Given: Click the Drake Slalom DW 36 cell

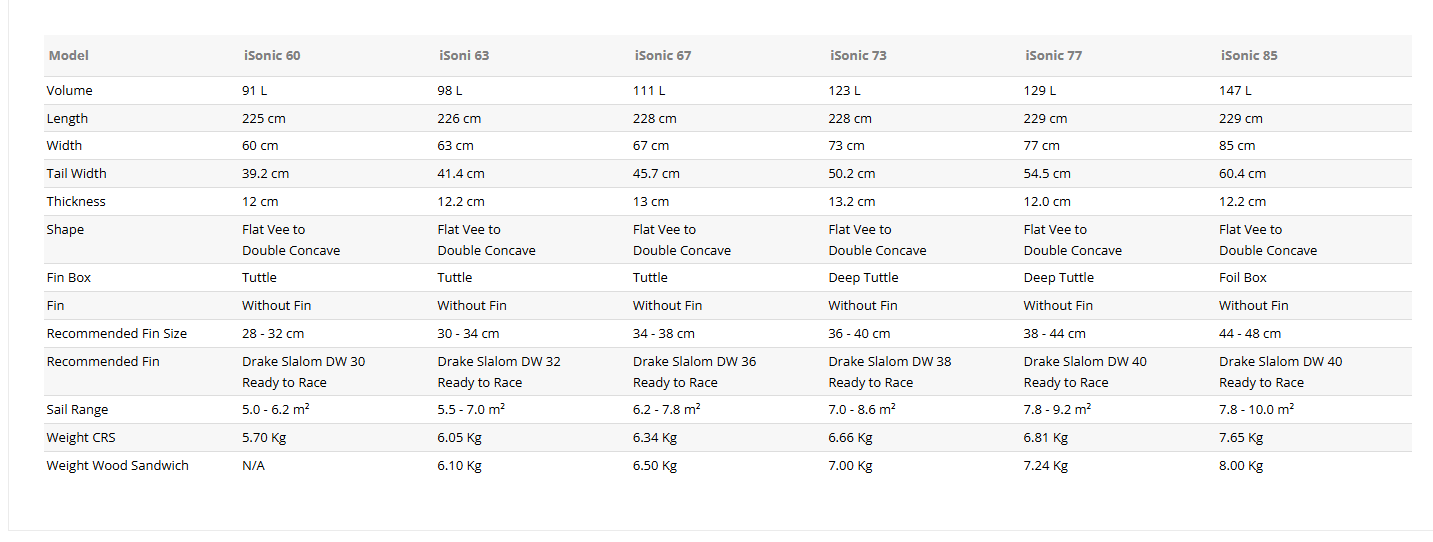Looking at the screenshot, I should pyautogui.click(x=694, y=372).
